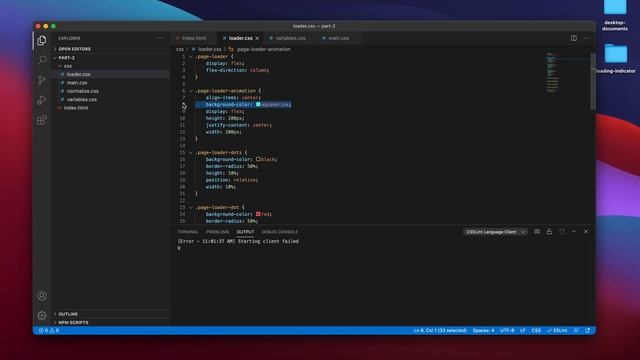
Task: Maximize the bottom panel size
Action: (x=574, y=231)
